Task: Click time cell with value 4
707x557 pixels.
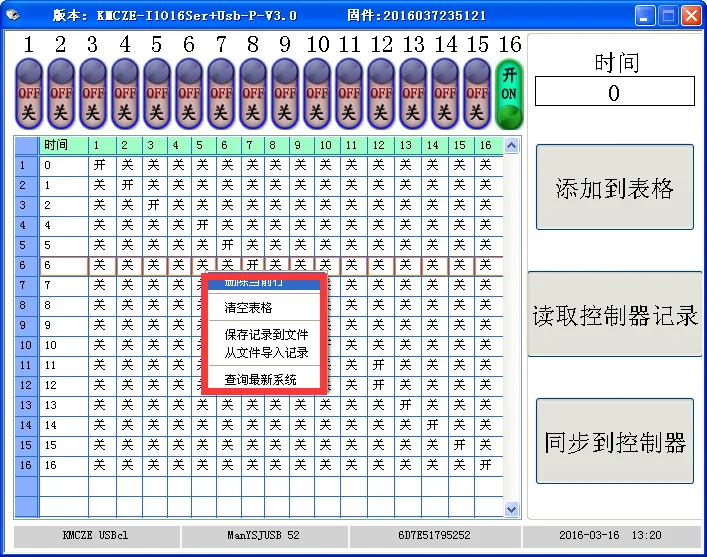Action: 64,225
